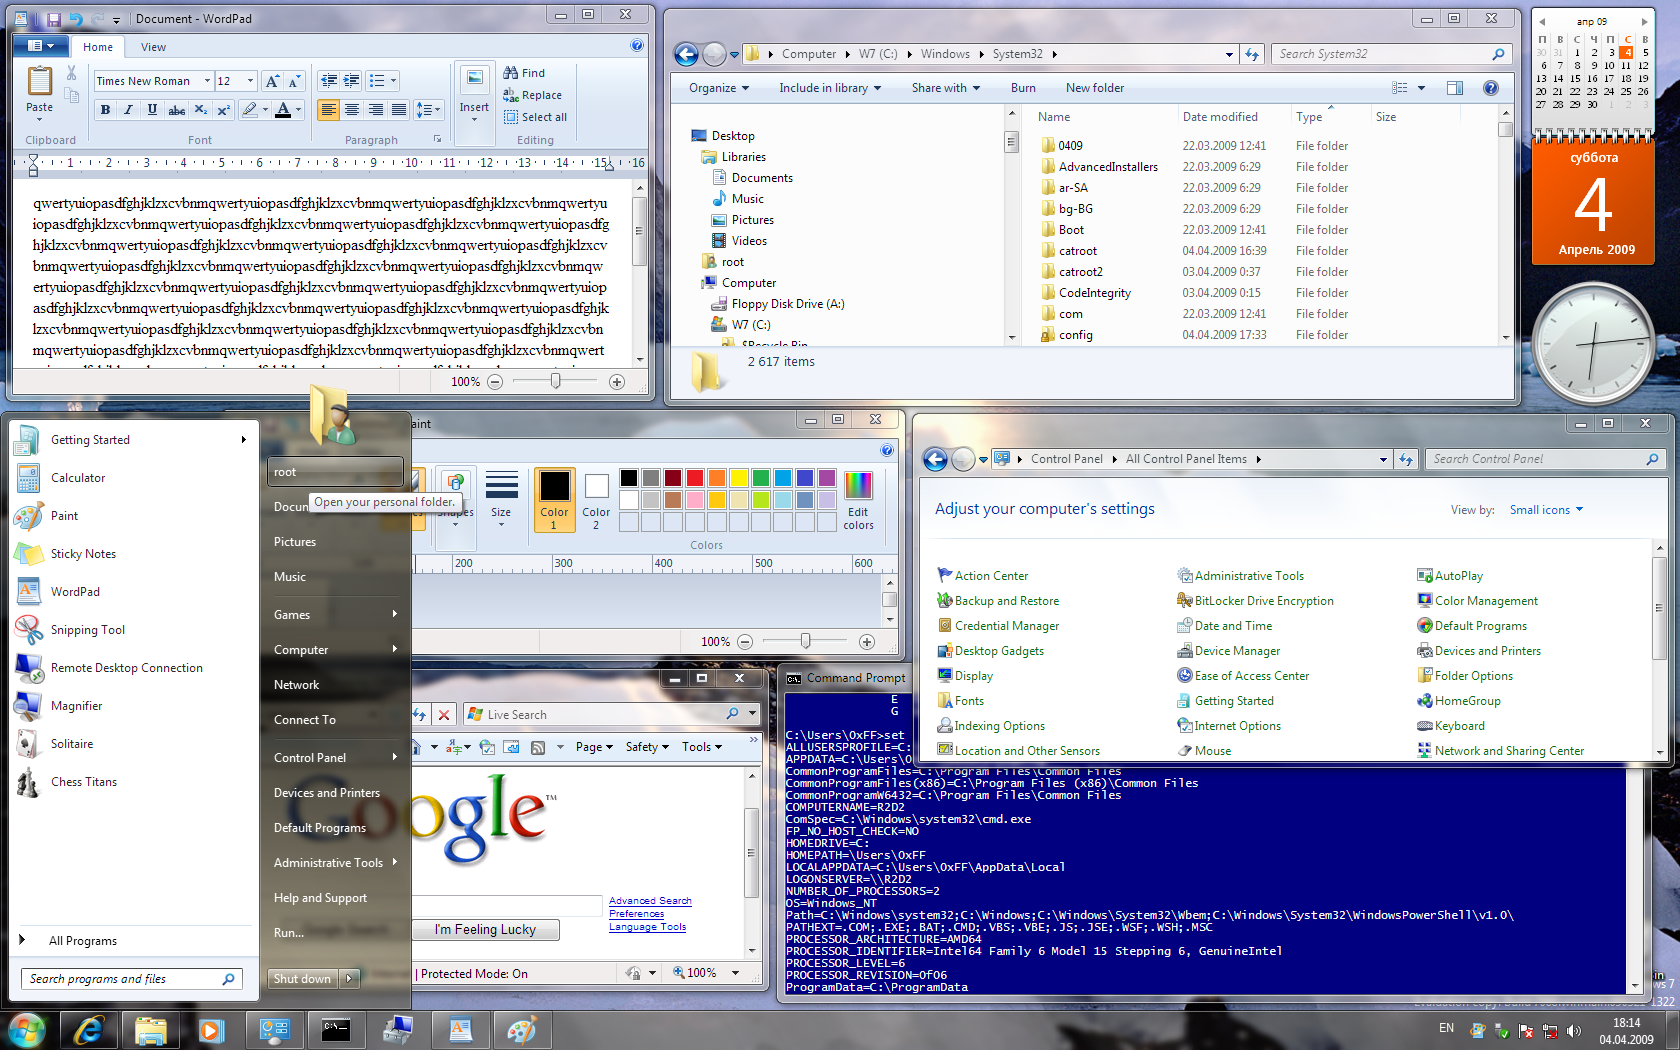Click the back arrow in the System32 window
Viewport: 1680px width, 1050px height.
click(686, 54)
